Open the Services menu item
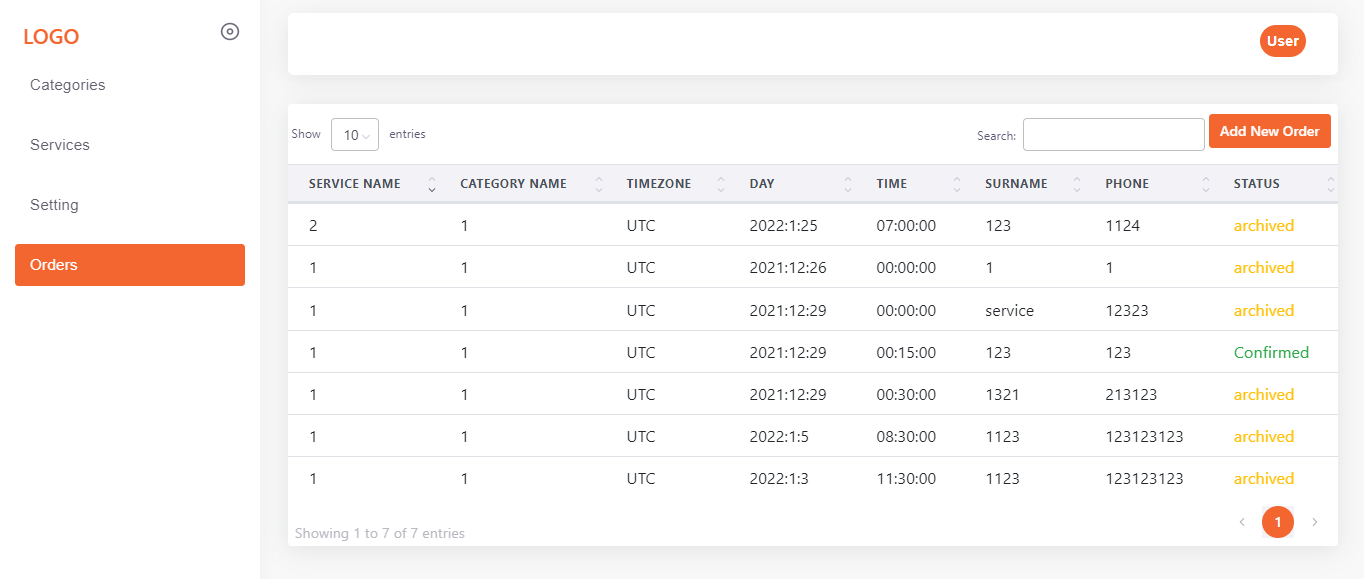1364x579 pixels. [x=60, y=145]
